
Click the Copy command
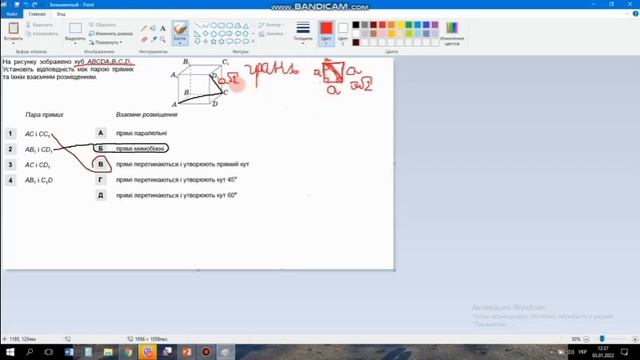[x=42, y=33]
